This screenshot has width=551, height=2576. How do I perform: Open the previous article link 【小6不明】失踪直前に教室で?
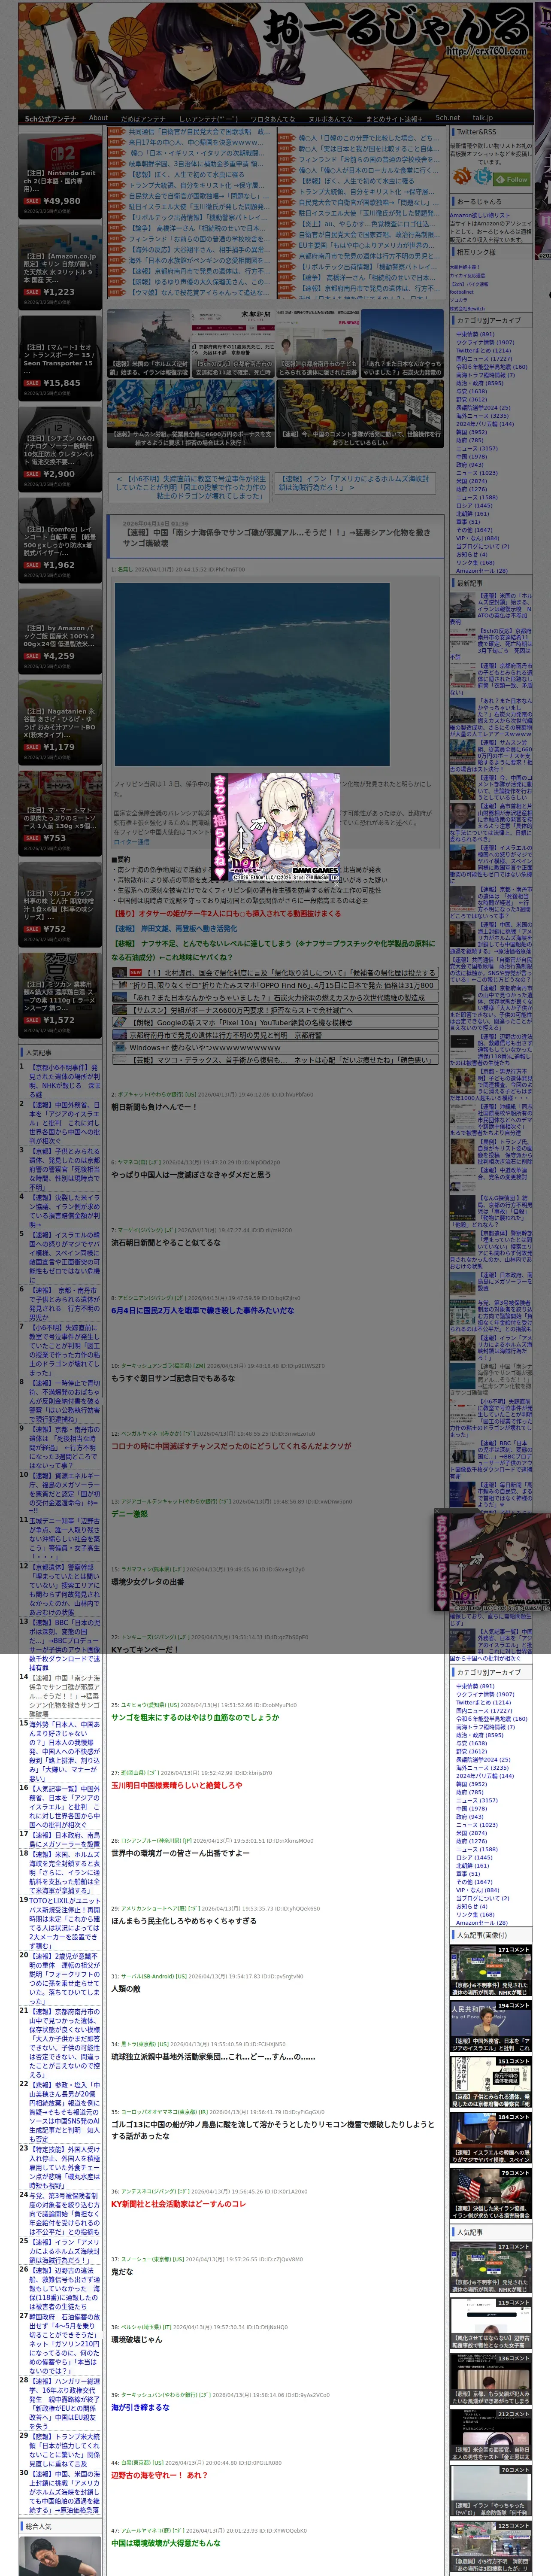[190, 487]
